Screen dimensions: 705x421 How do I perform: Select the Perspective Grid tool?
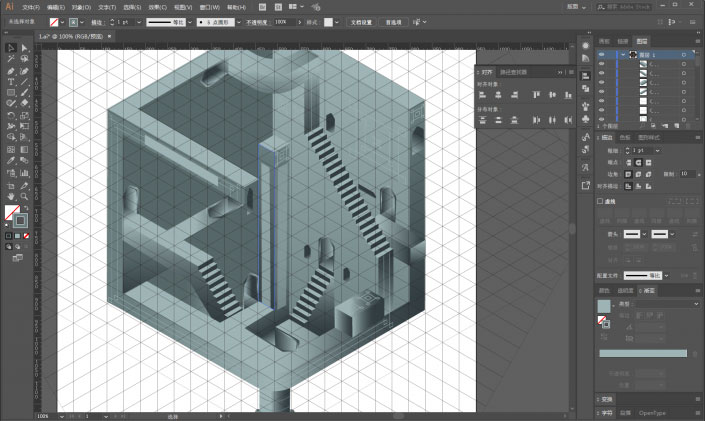point(24,137)
